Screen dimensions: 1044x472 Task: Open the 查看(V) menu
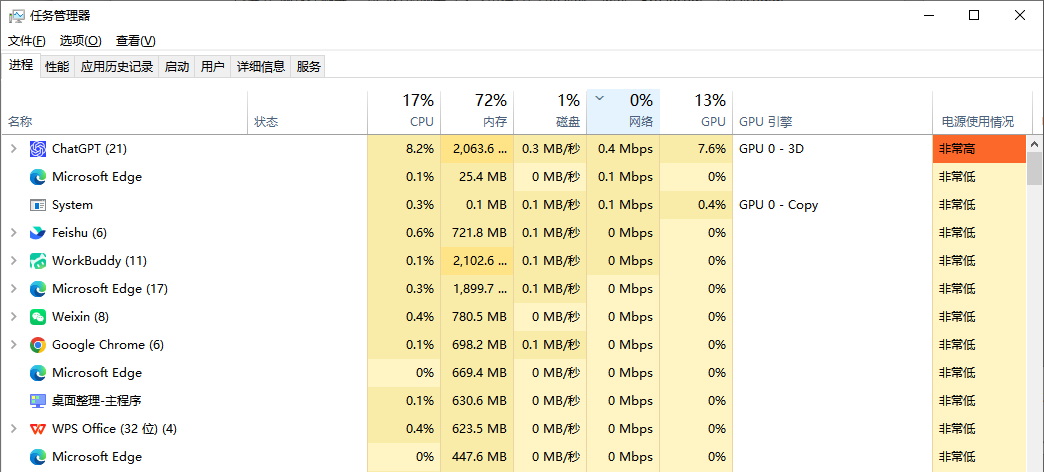point(136,41)
